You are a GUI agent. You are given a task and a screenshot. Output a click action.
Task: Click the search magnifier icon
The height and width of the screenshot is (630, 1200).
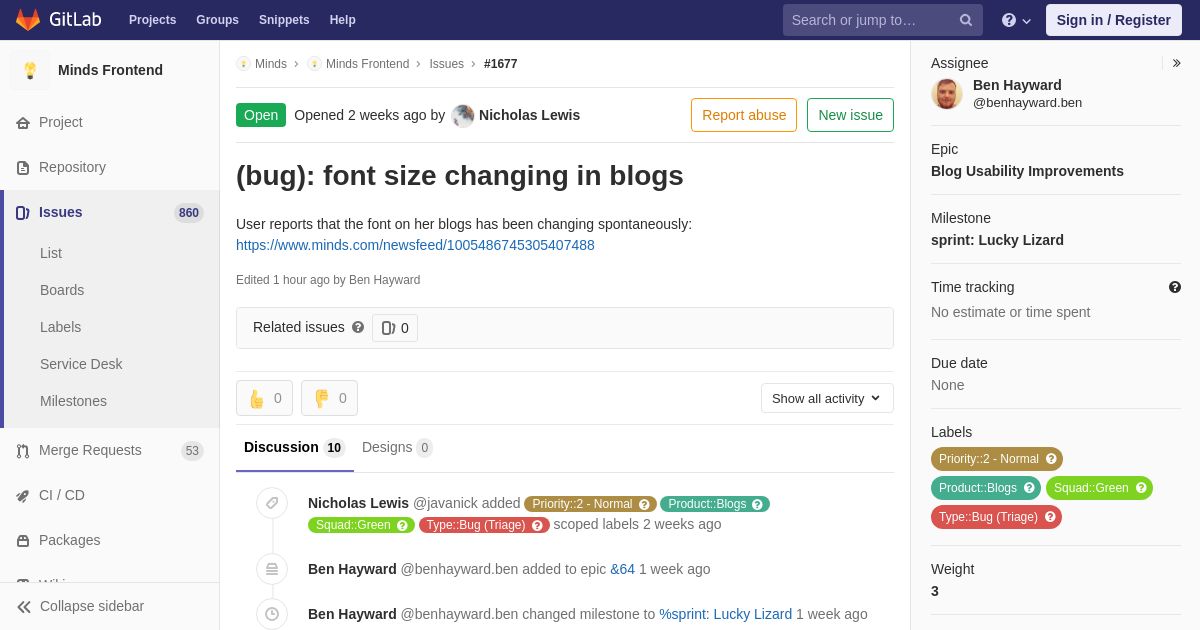tap(965, 20)
